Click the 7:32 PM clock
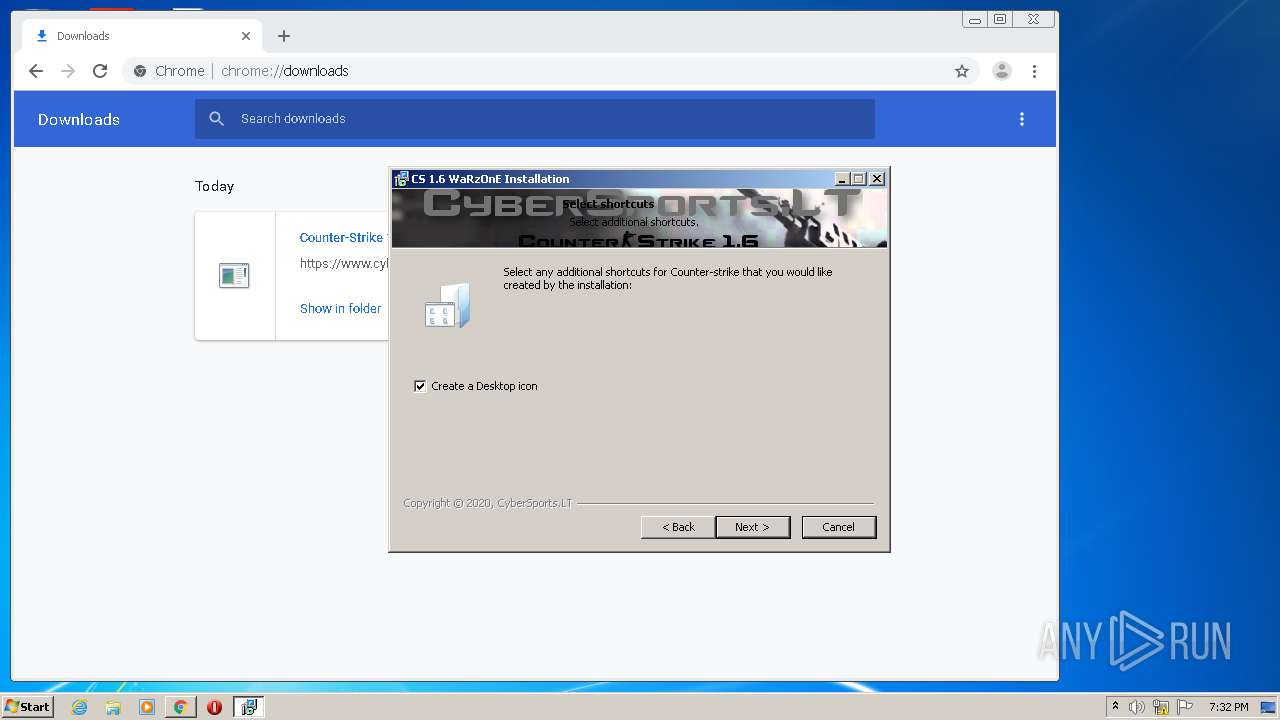 pos(1228,707)
